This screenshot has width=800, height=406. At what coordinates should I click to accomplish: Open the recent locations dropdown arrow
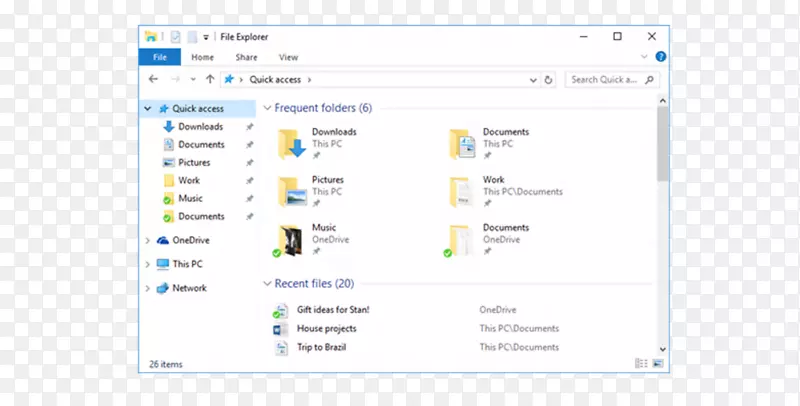coord(193,80)
